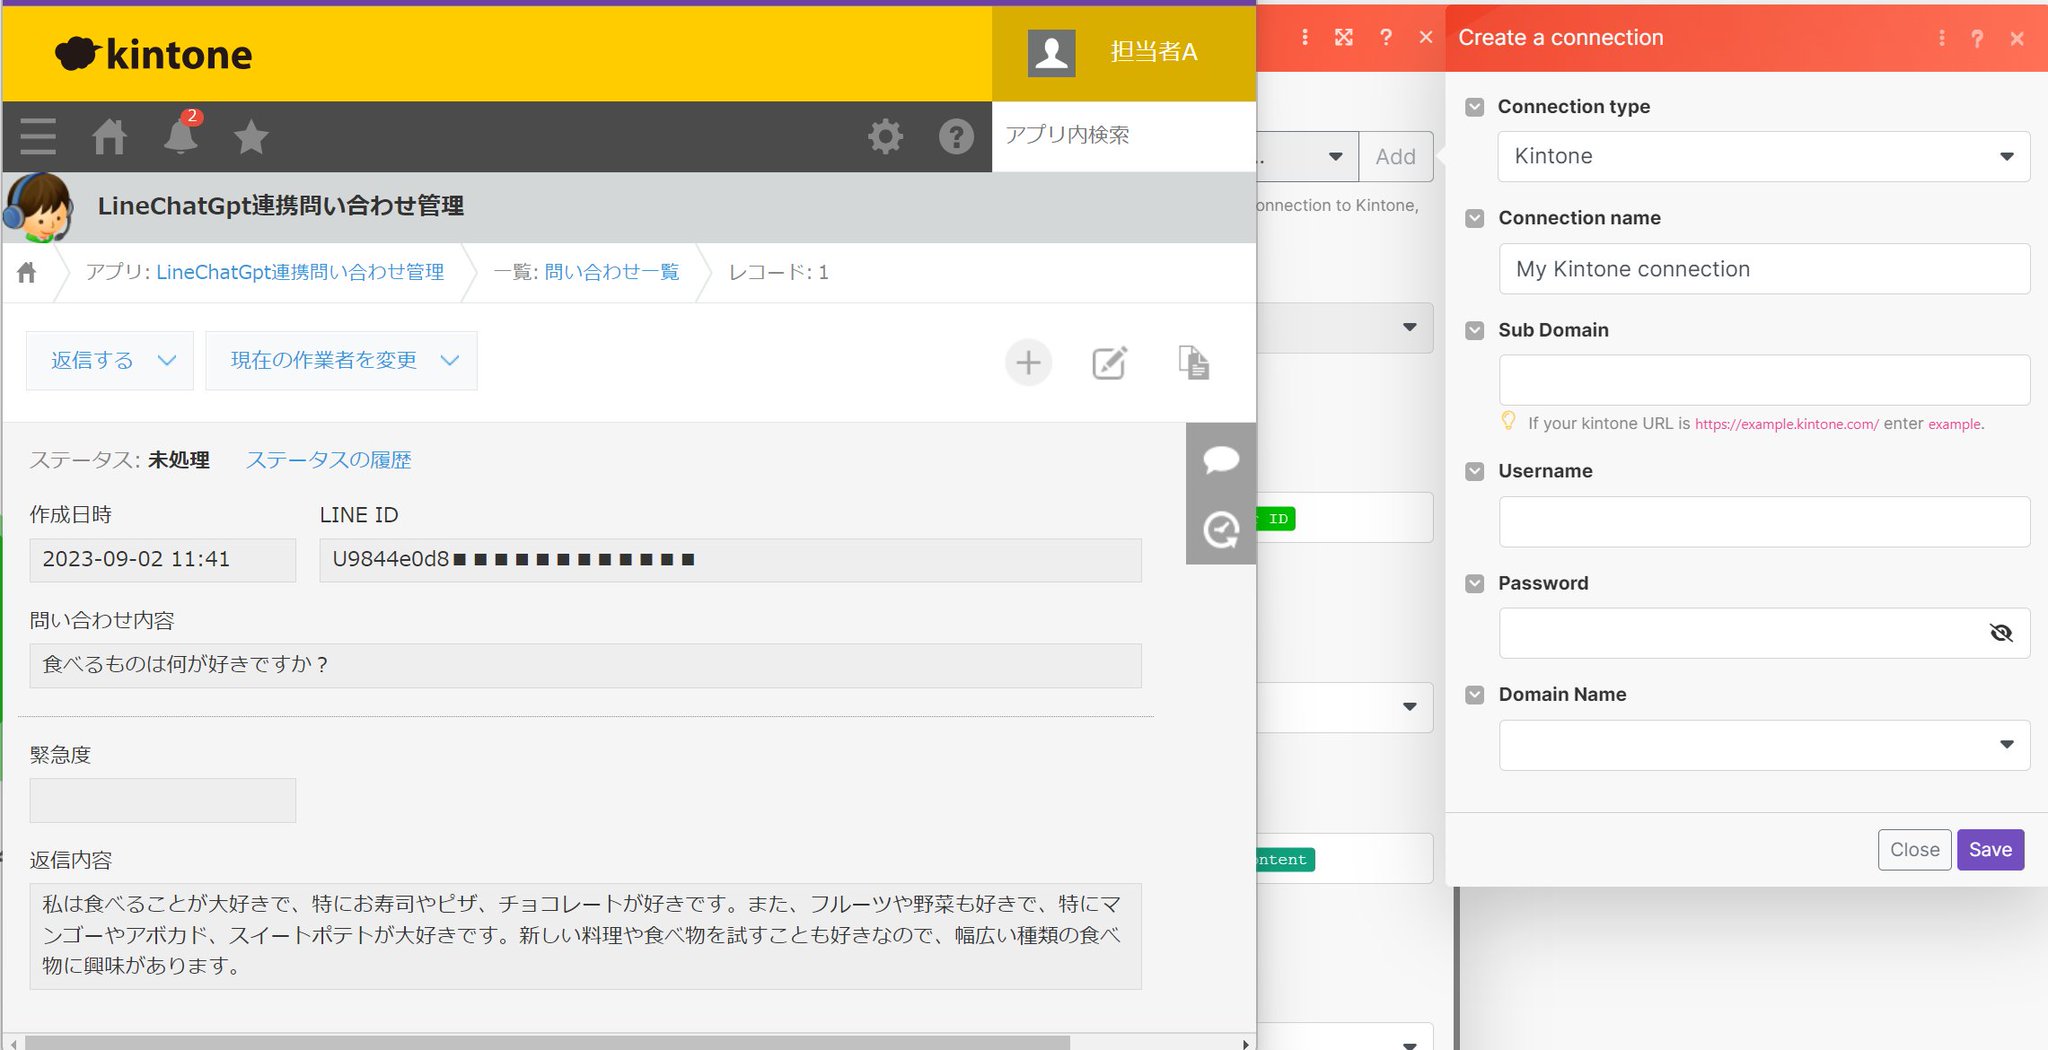Toggle Username checkbox
This screenshot has height=1050, width=2048.
(x=1474, y=471)
